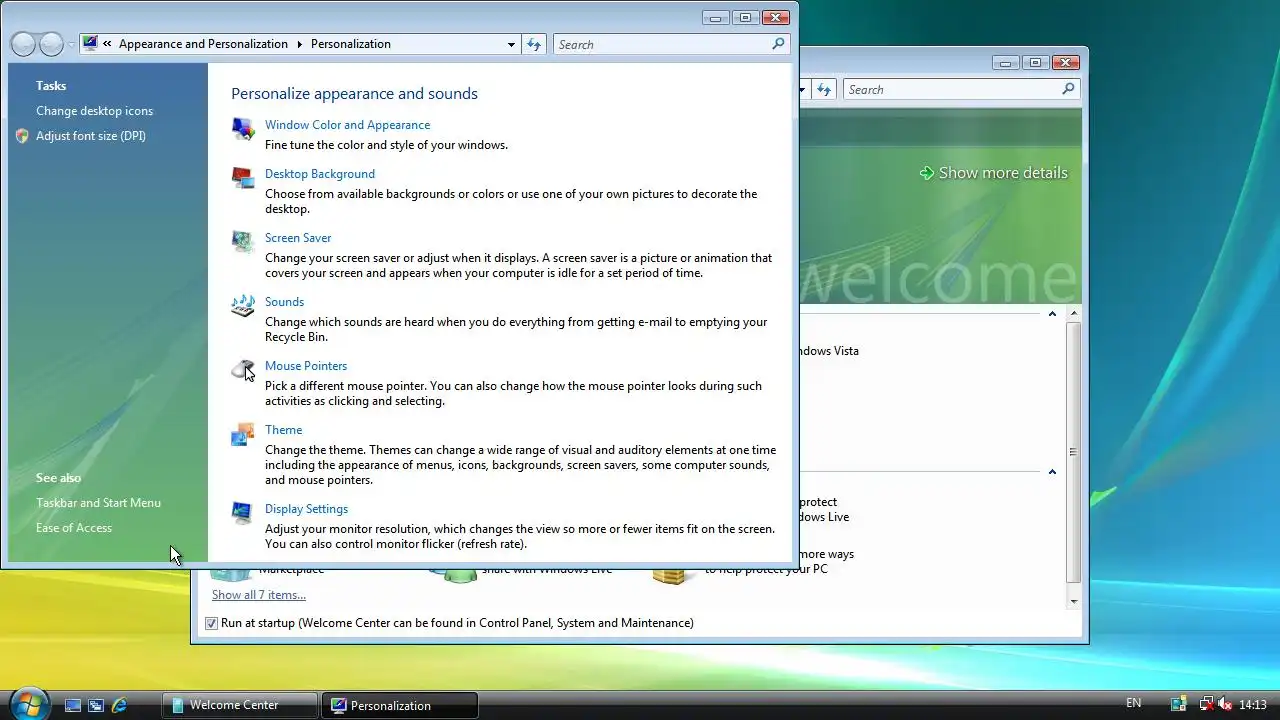Open the Welcome Center address bar dropdown arrow
The height and width of the screenshot is (720, 1280).
click(x=802, y=89)
